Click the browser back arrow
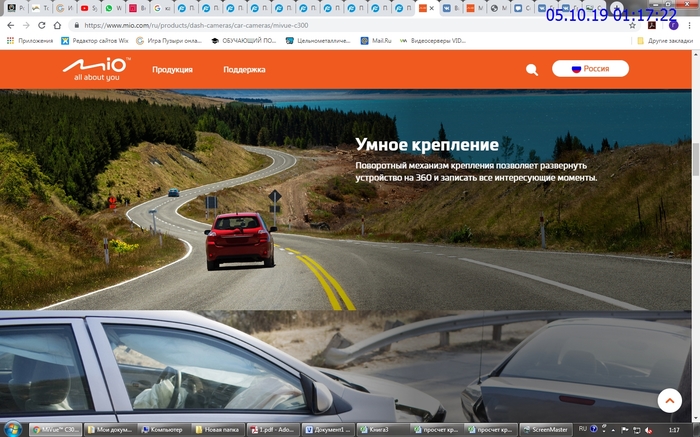700x437 pixels. point(11,25)
